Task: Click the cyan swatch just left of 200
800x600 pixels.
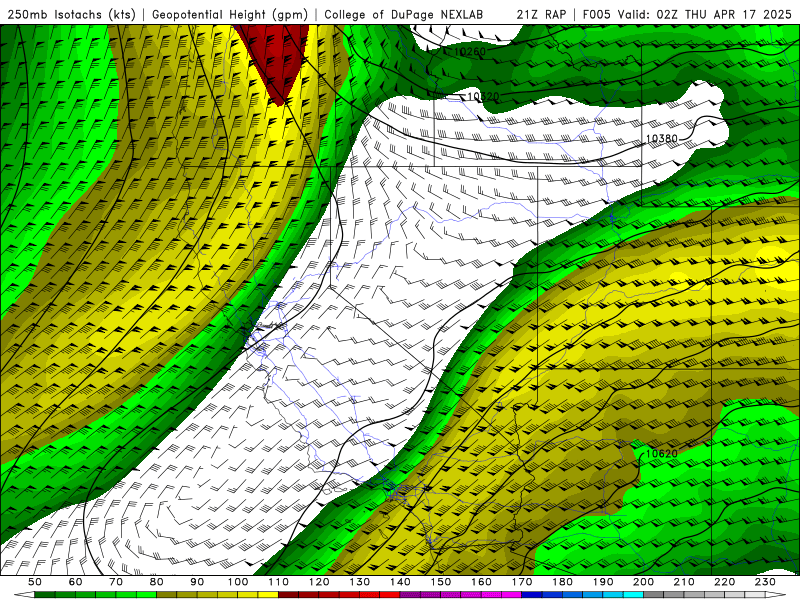Action: (633, 595)
